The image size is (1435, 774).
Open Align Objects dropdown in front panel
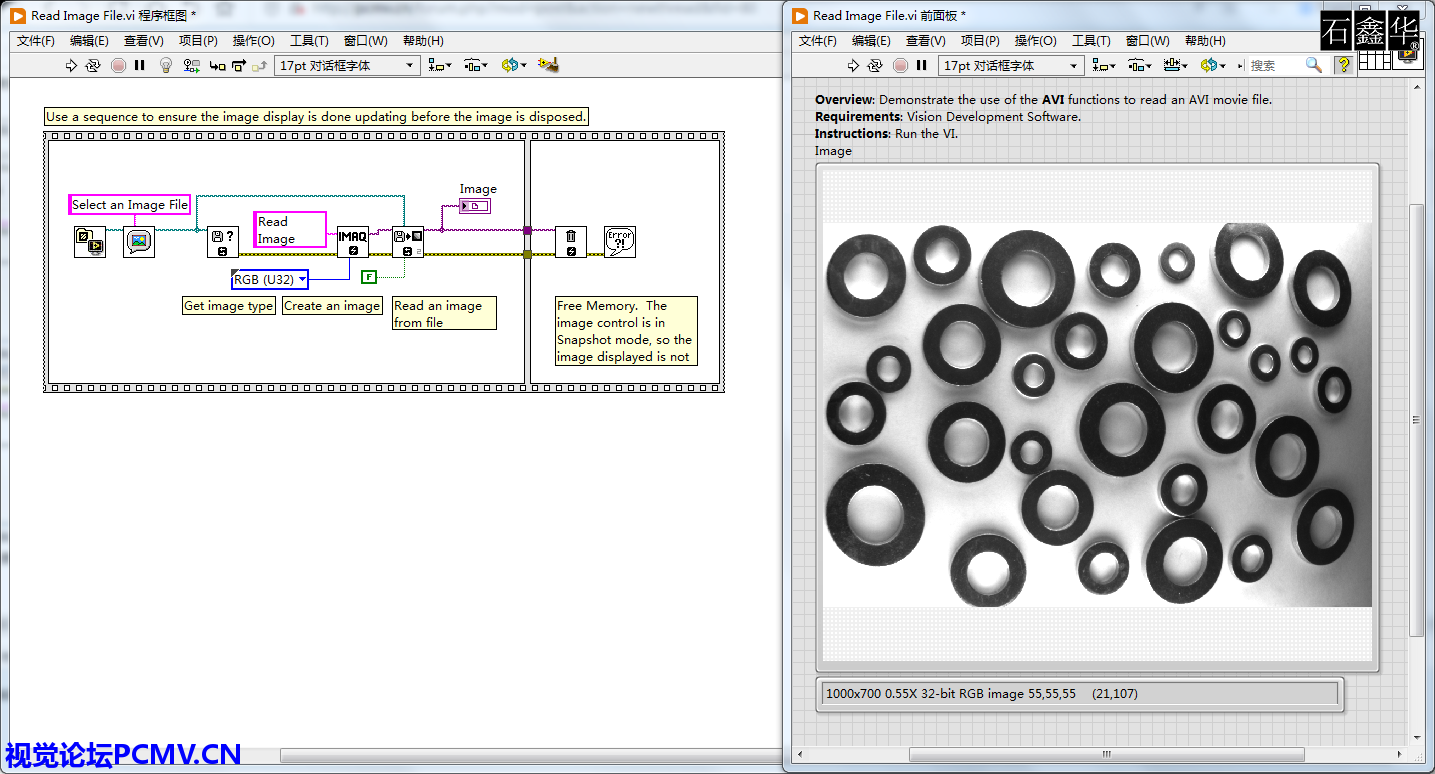(1104, 65)
